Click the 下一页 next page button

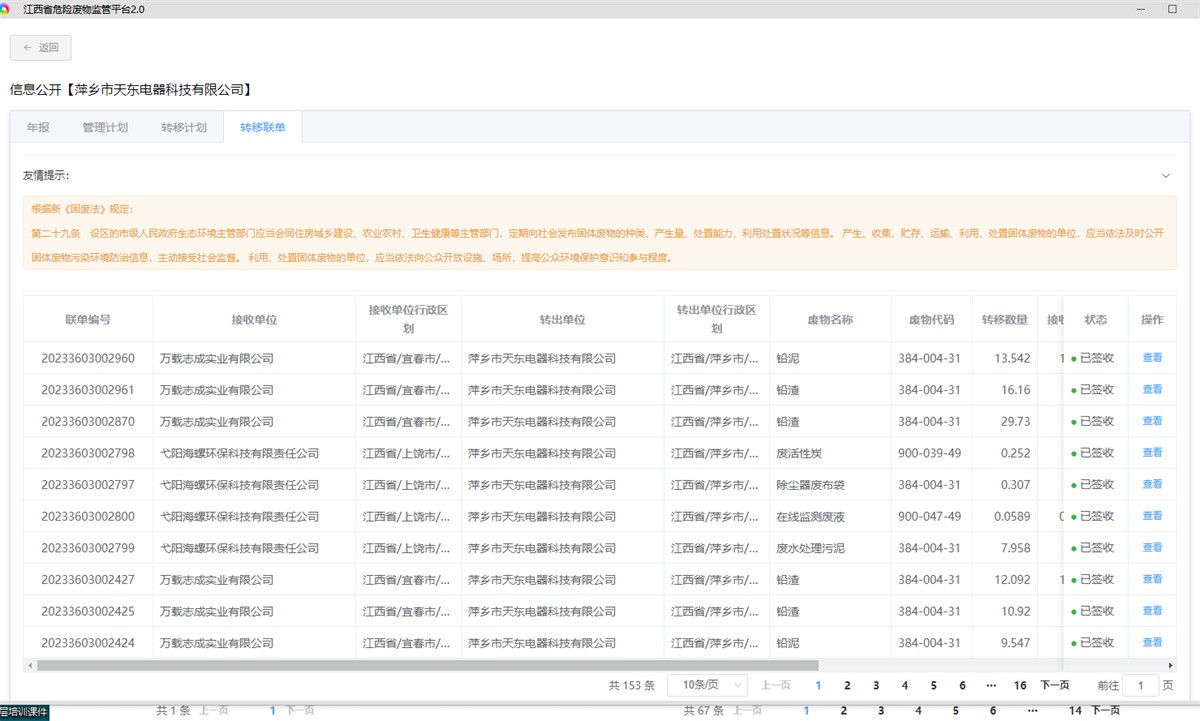point(1055,685)
